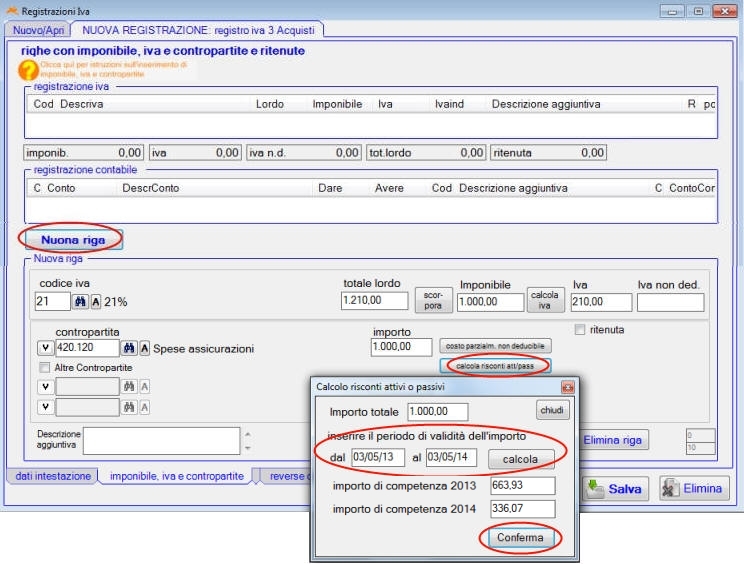Click the orange instructions help text
Image resolution: width=744 pixels, height=564 pixels.
pyautogui.click(x=114, y=69)
